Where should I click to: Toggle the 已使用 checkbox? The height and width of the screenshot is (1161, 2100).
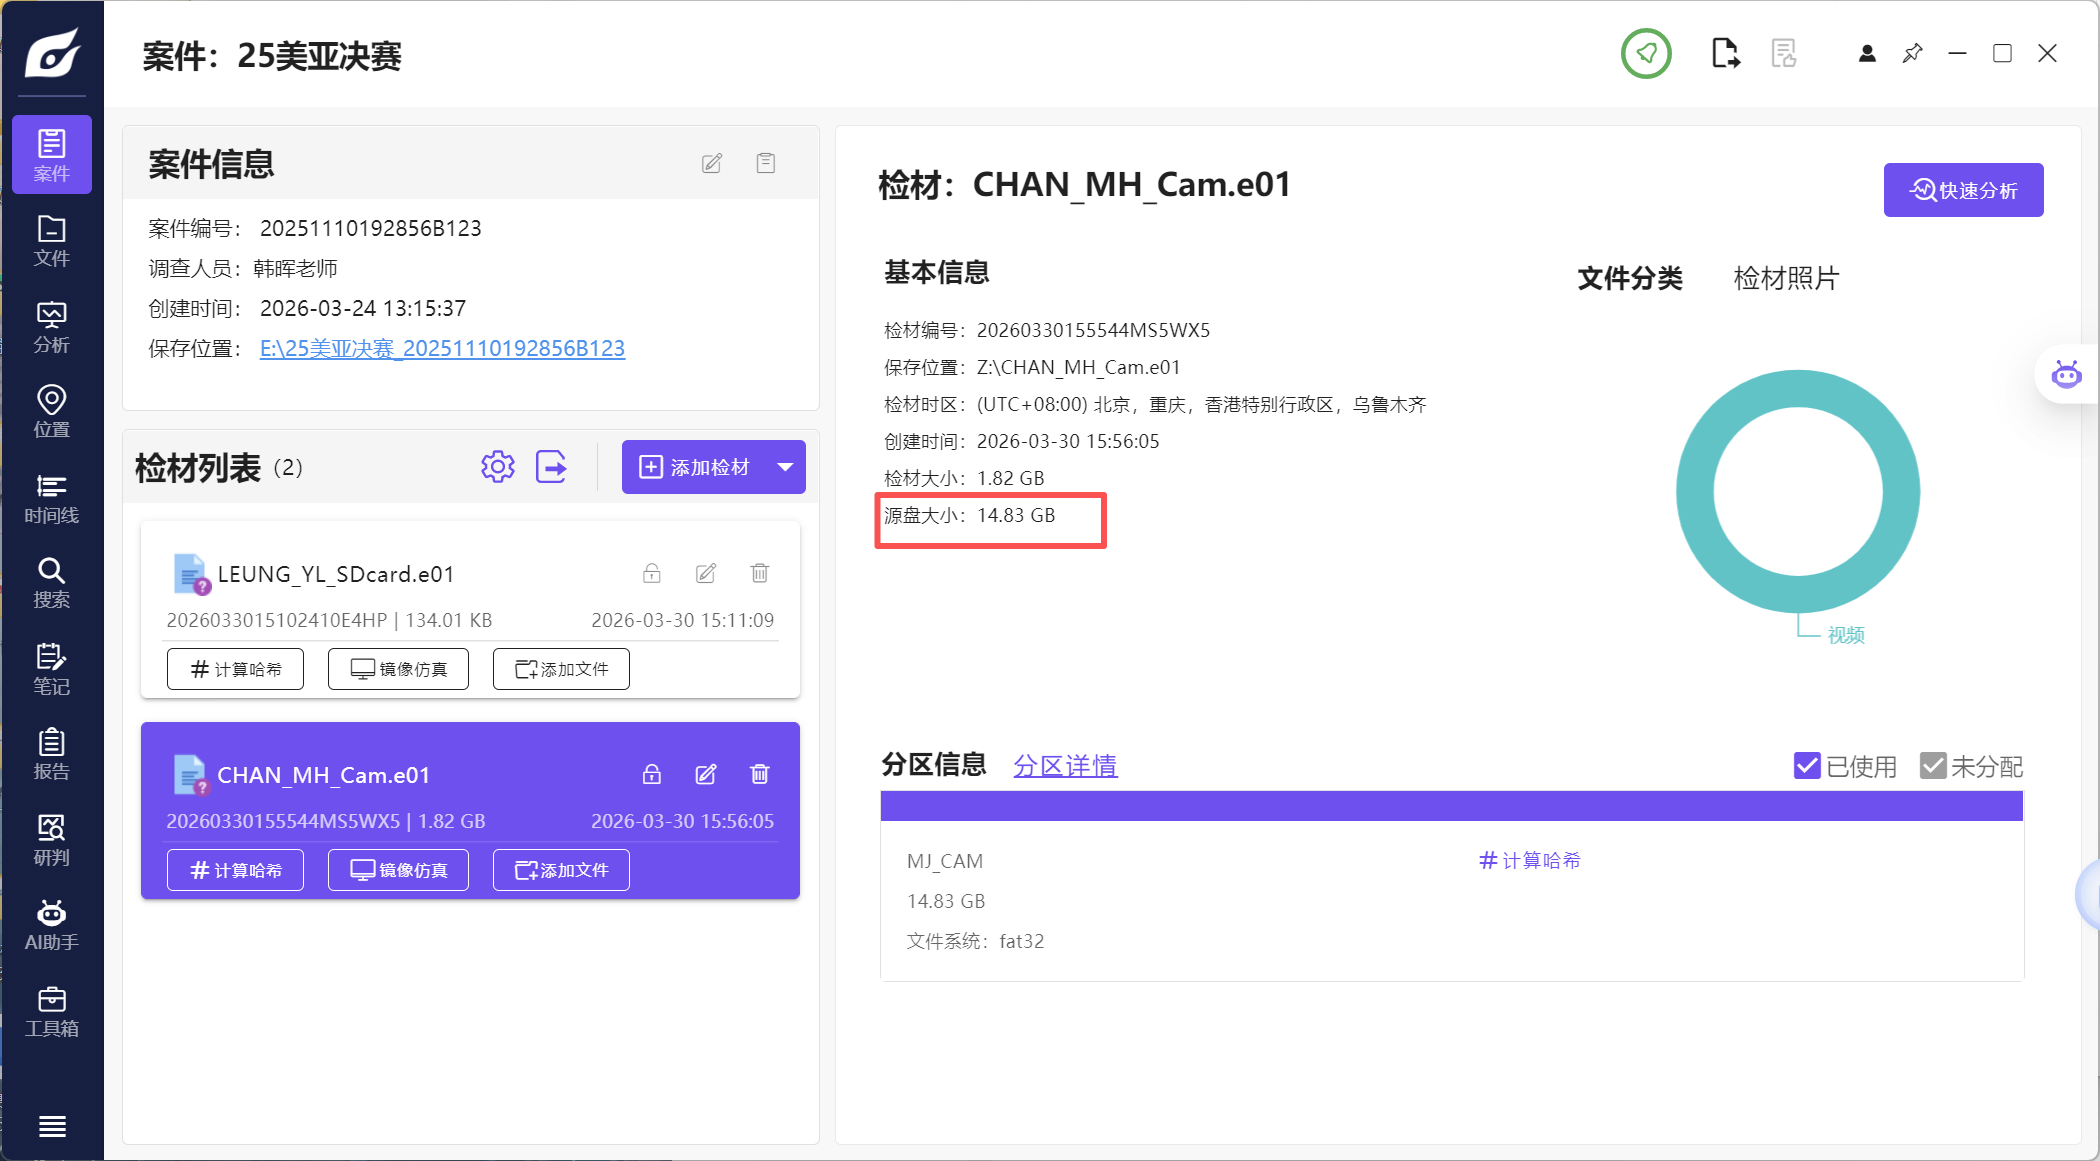1806,766
